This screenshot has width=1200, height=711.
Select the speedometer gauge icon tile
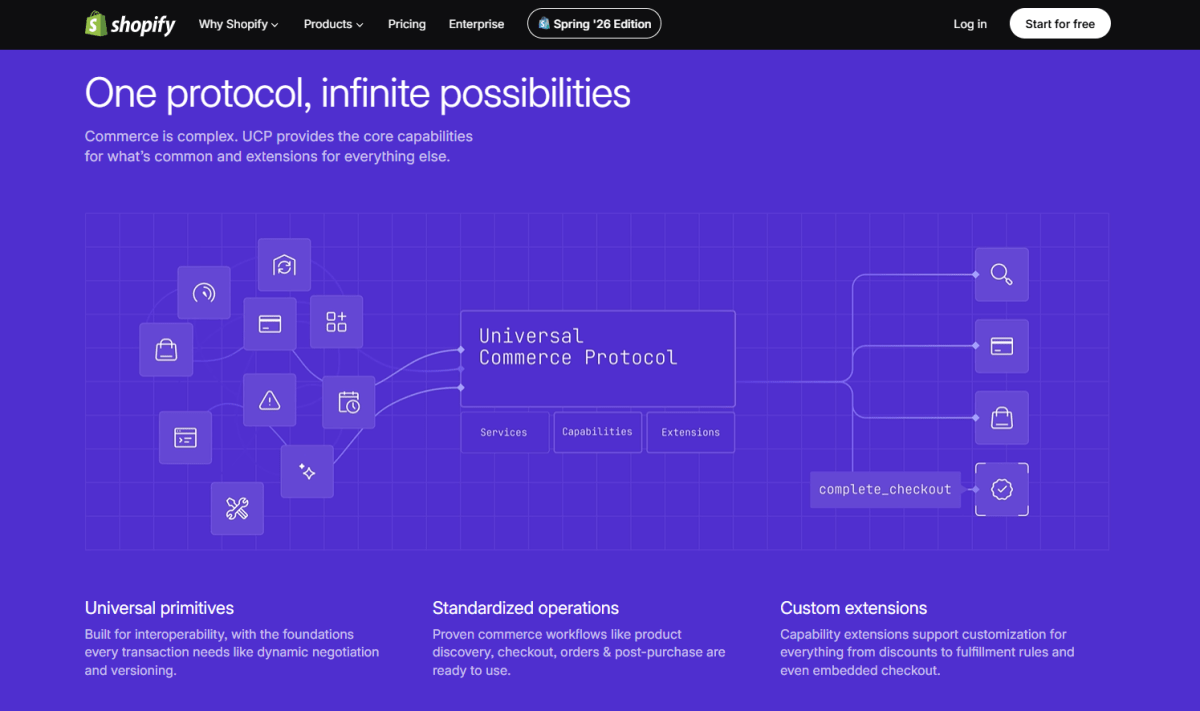204,292
